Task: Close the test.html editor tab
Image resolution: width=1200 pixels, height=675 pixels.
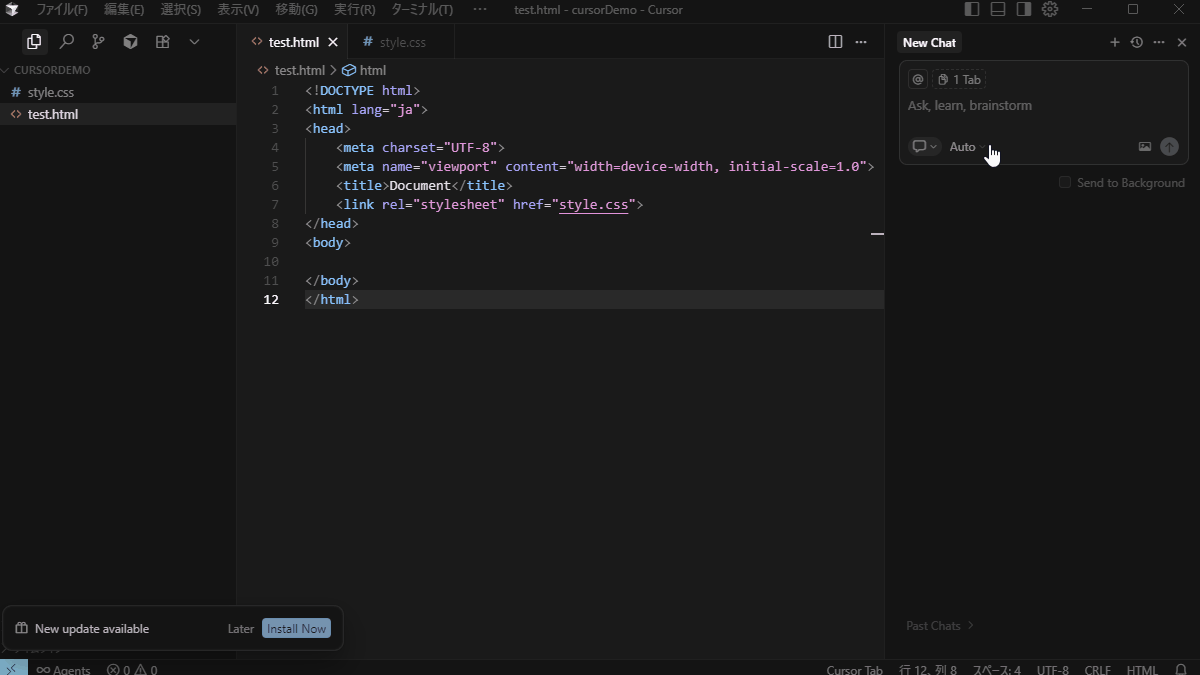Action: point(333,42)
